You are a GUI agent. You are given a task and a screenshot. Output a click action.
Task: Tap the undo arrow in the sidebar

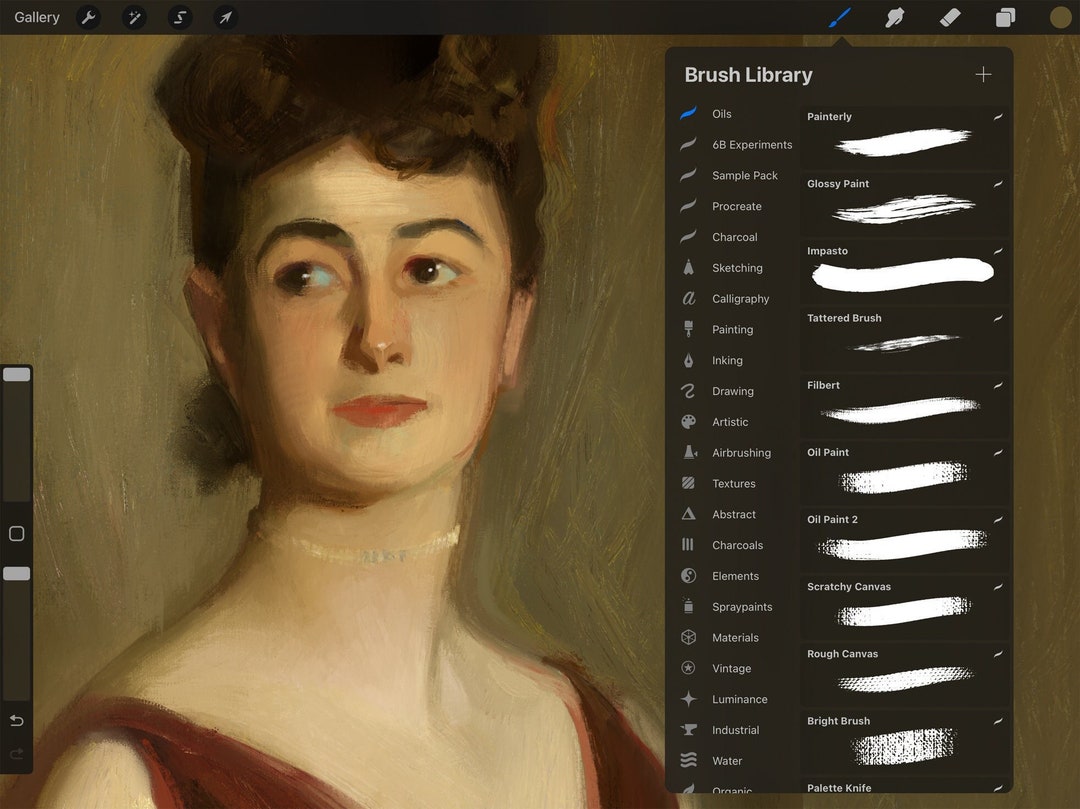pyautogui.click(x=16, y=720)
